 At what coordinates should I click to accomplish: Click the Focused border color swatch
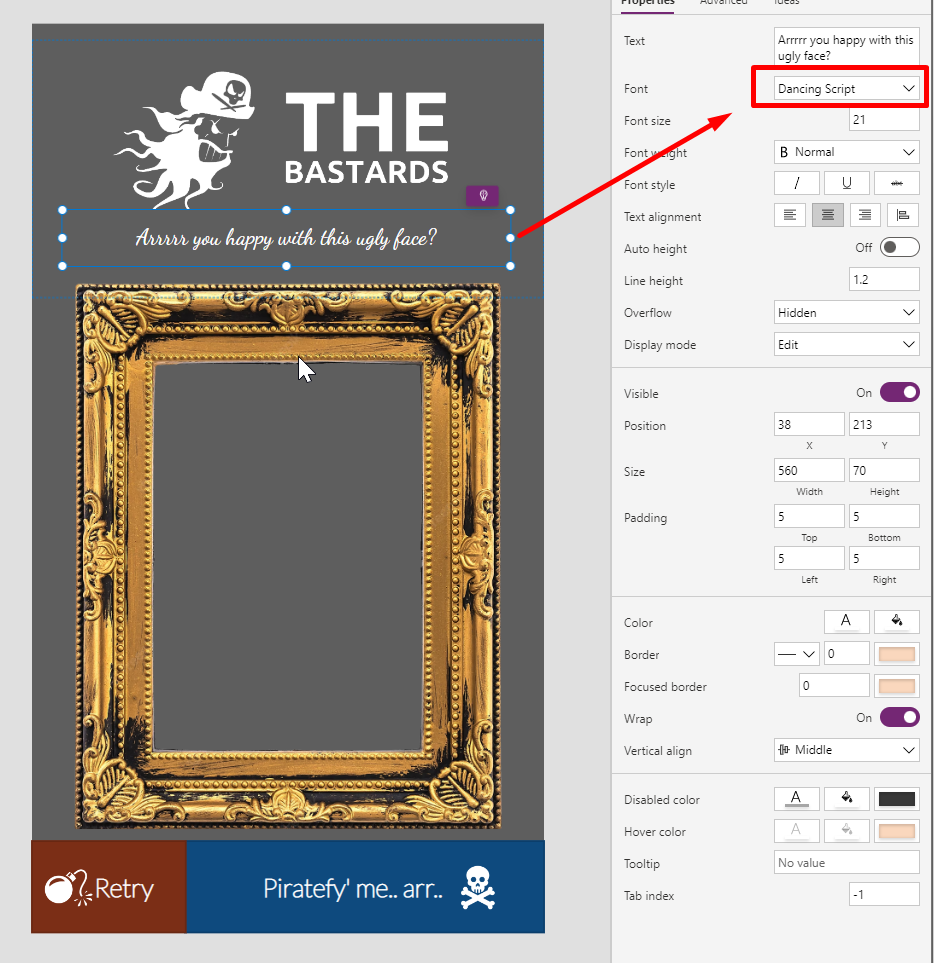(x=897, y=685)
